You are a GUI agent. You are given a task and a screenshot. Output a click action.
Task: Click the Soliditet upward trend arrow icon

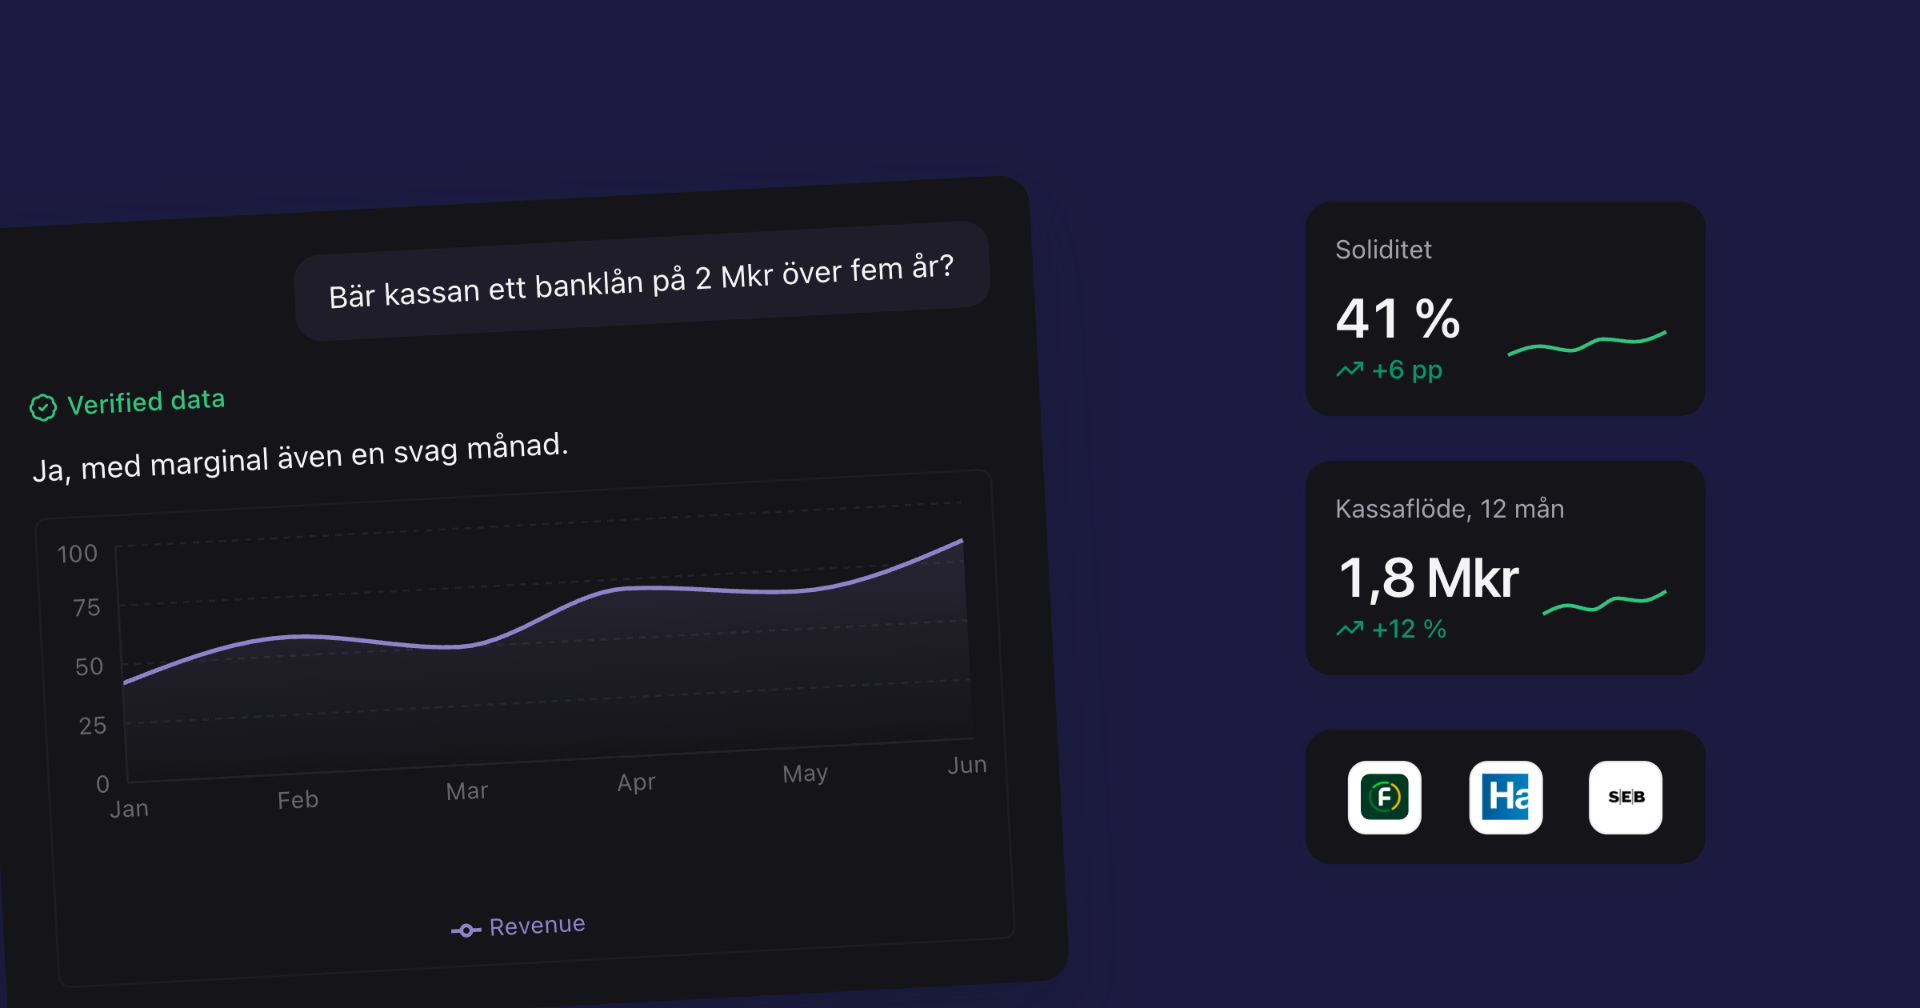[1350, 370]
